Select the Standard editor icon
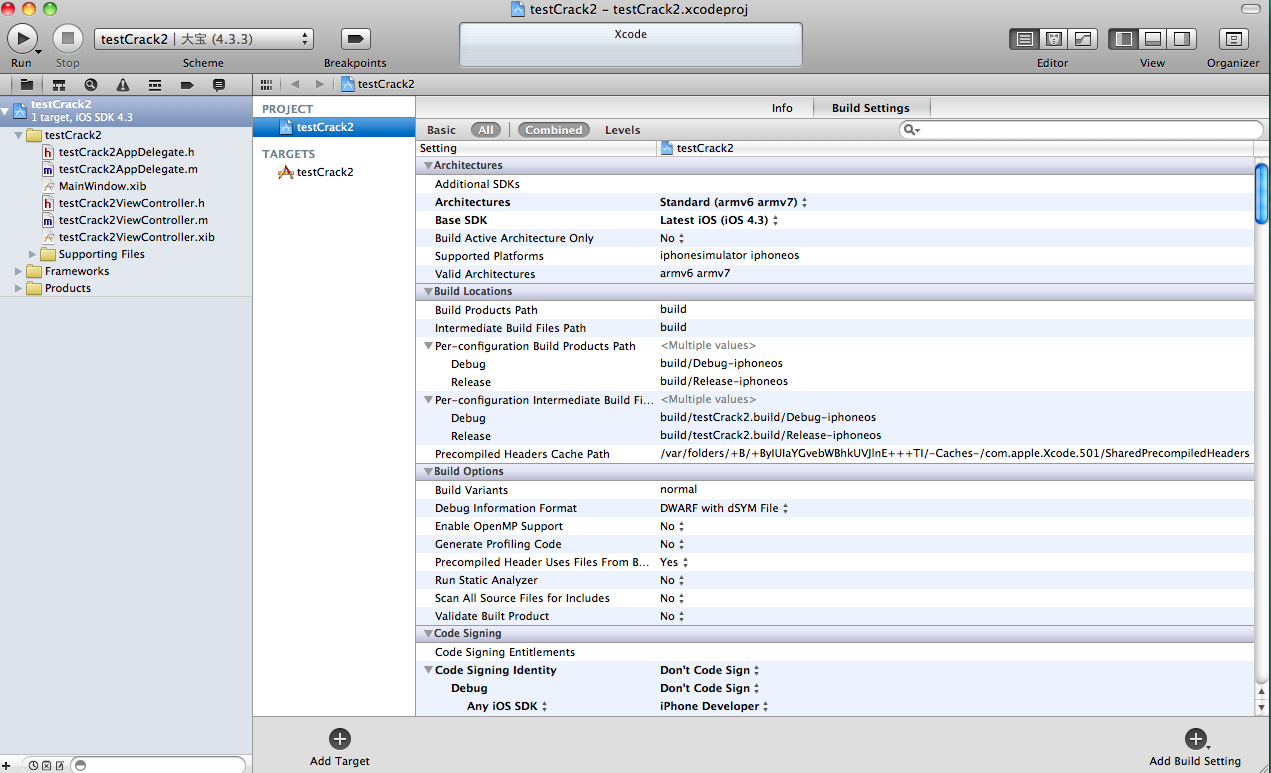The width and height of the screenshot is (1271, 773). tap(1024, 39)
